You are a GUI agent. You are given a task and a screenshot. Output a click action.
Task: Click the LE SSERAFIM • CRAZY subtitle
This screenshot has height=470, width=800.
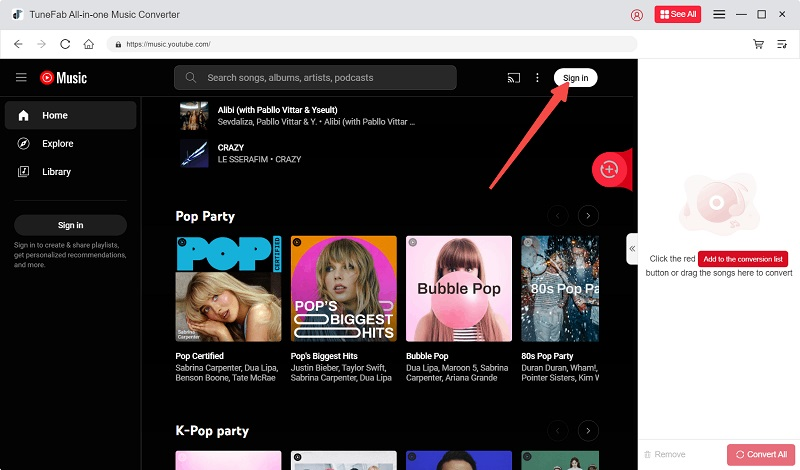pos(259,159)
